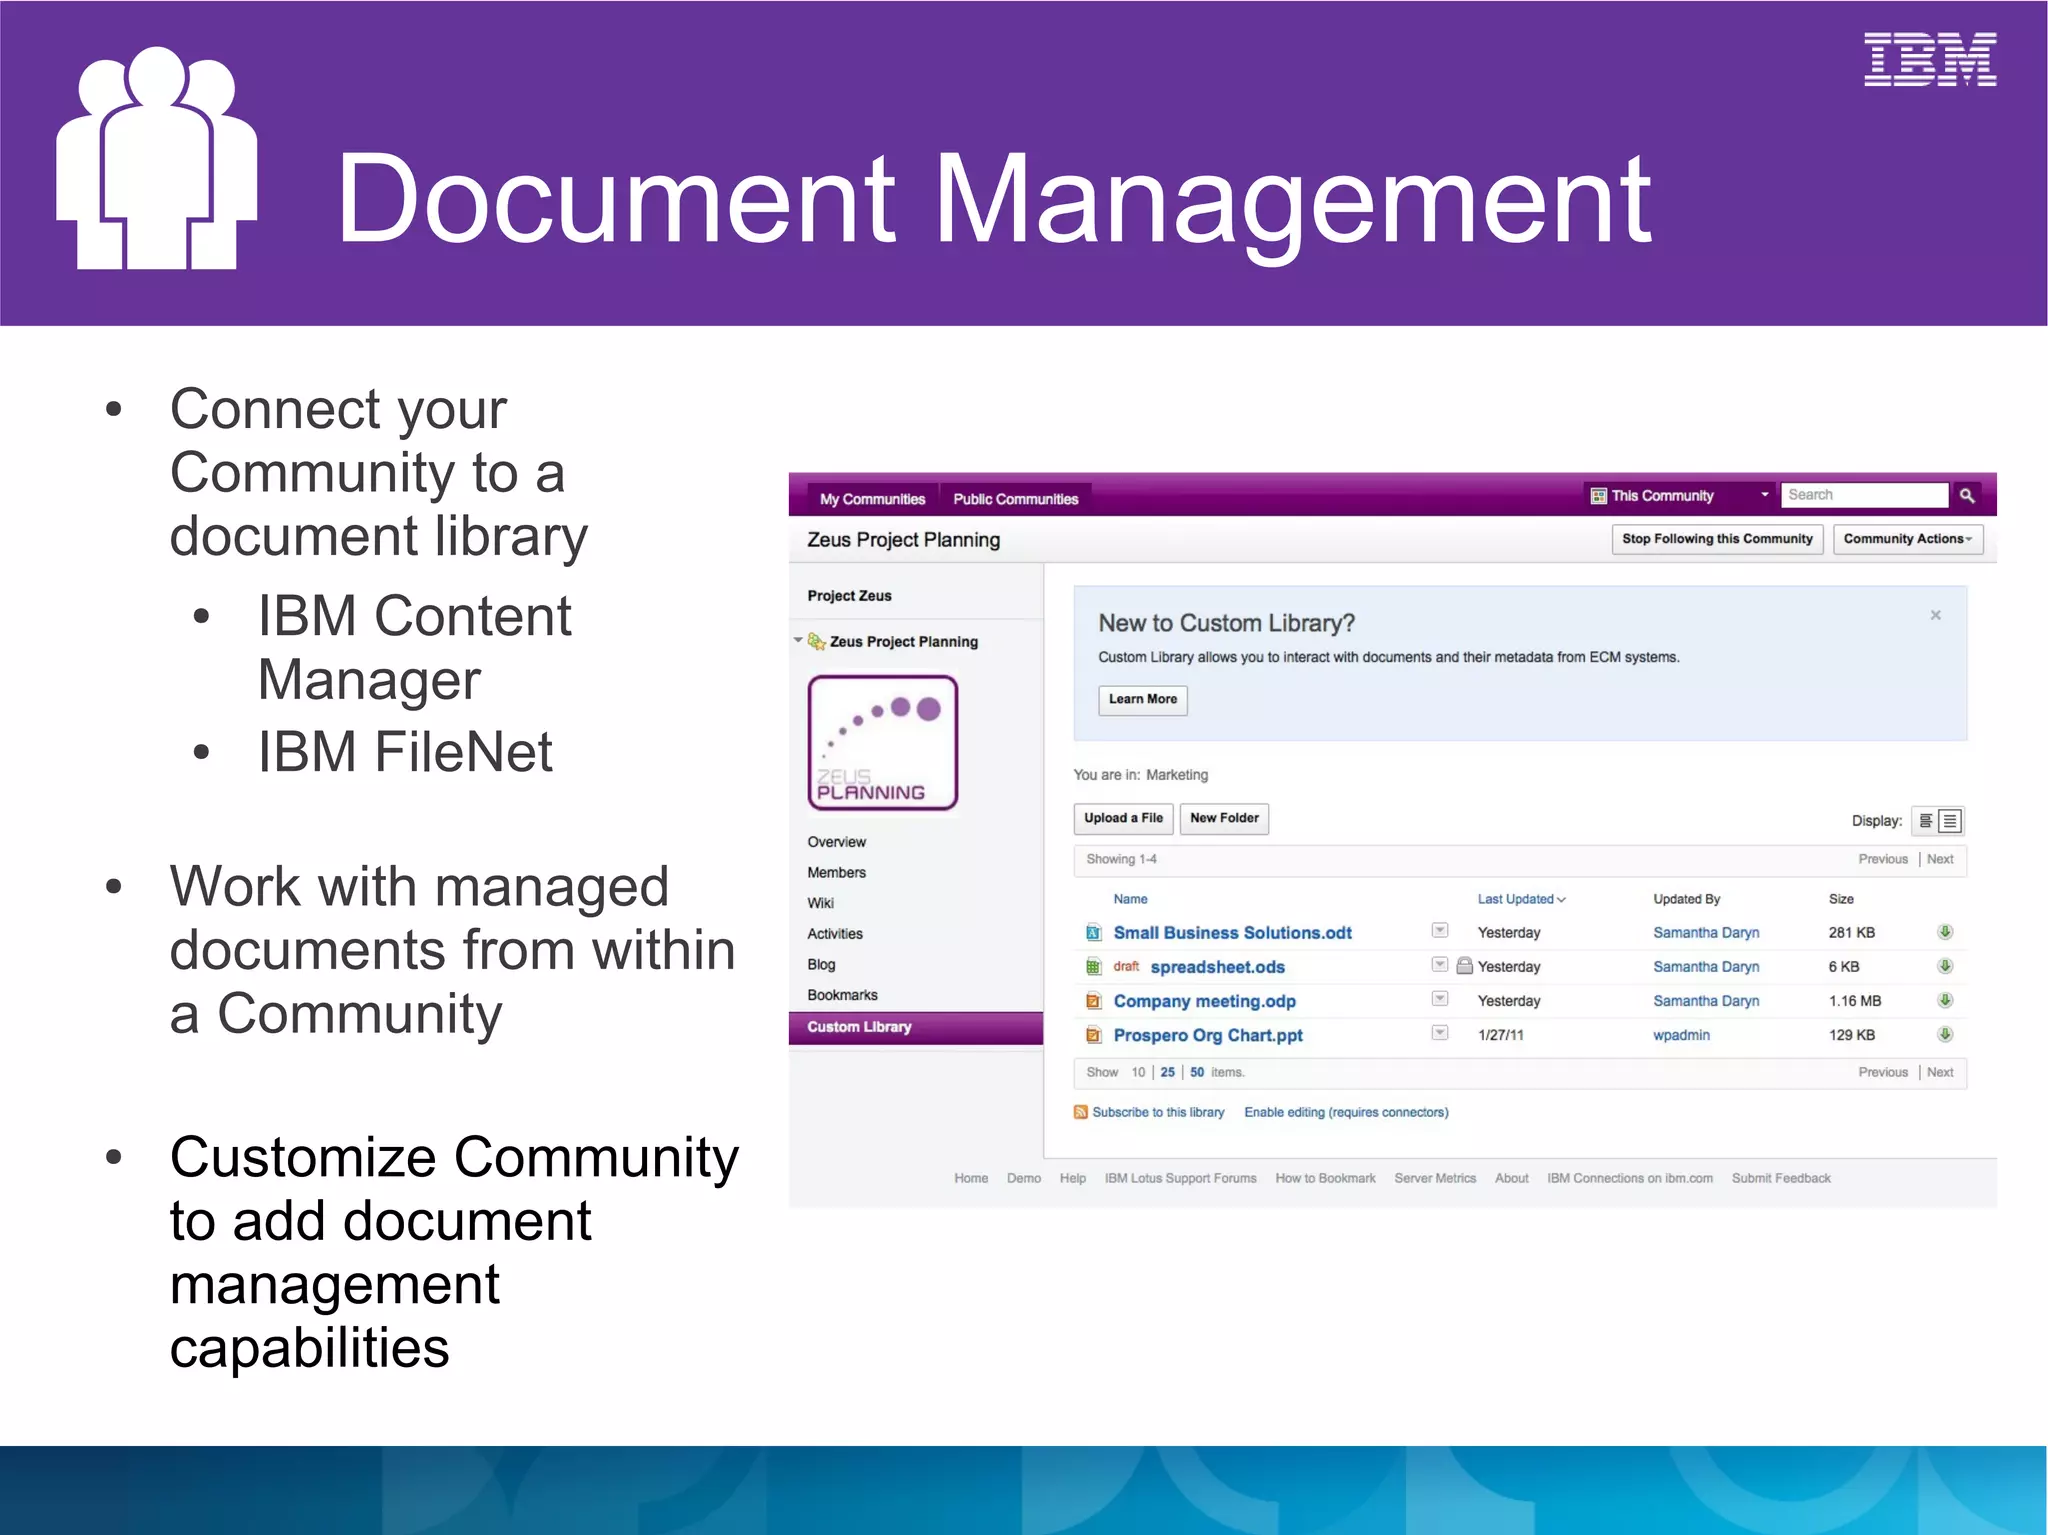This screenshot has width=2048, height=1535.
Task: Click the This Community scope icon
Action: click(x=1598, y=496)
